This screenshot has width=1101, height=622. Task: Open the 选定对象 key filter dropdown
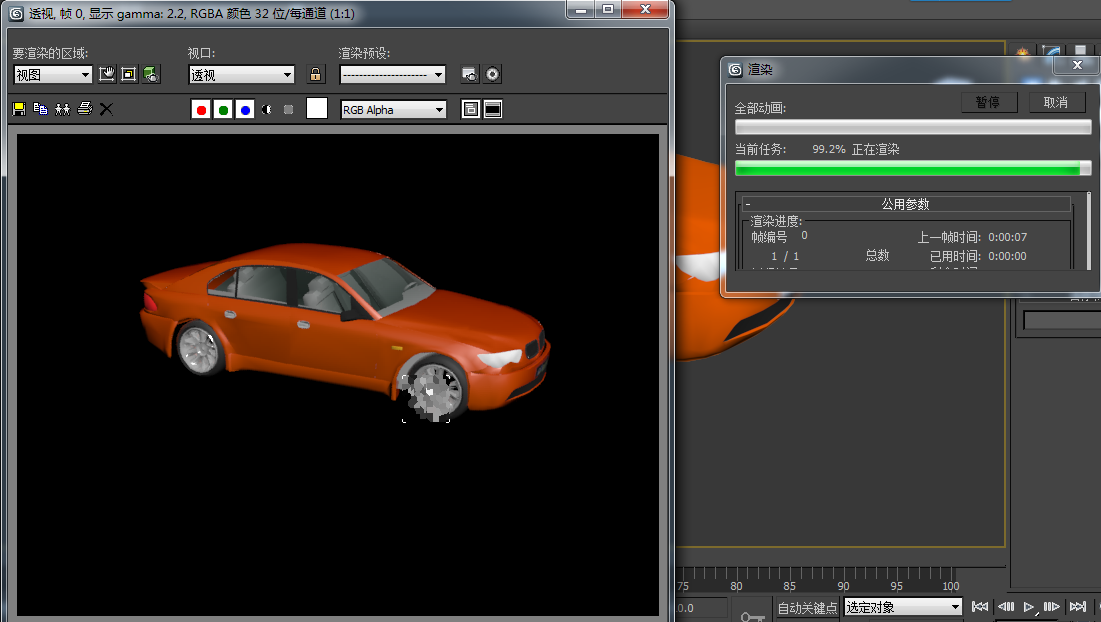[903, 607]
